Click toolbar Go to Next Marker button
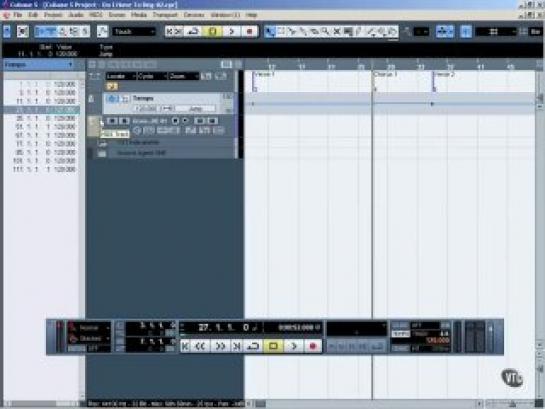Image resolution: width=545 pixels, height=409 pixels. click(178, 32)
